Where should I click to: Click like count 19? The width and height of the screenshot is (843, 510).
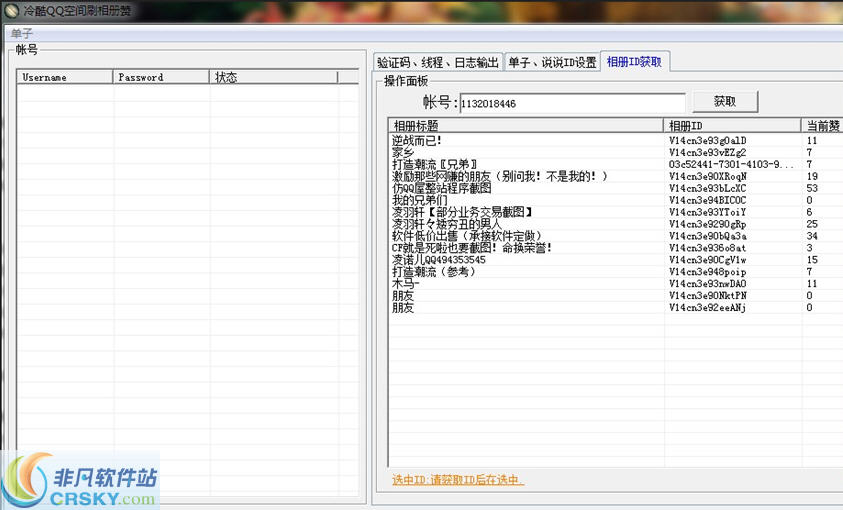pos(812,176)
